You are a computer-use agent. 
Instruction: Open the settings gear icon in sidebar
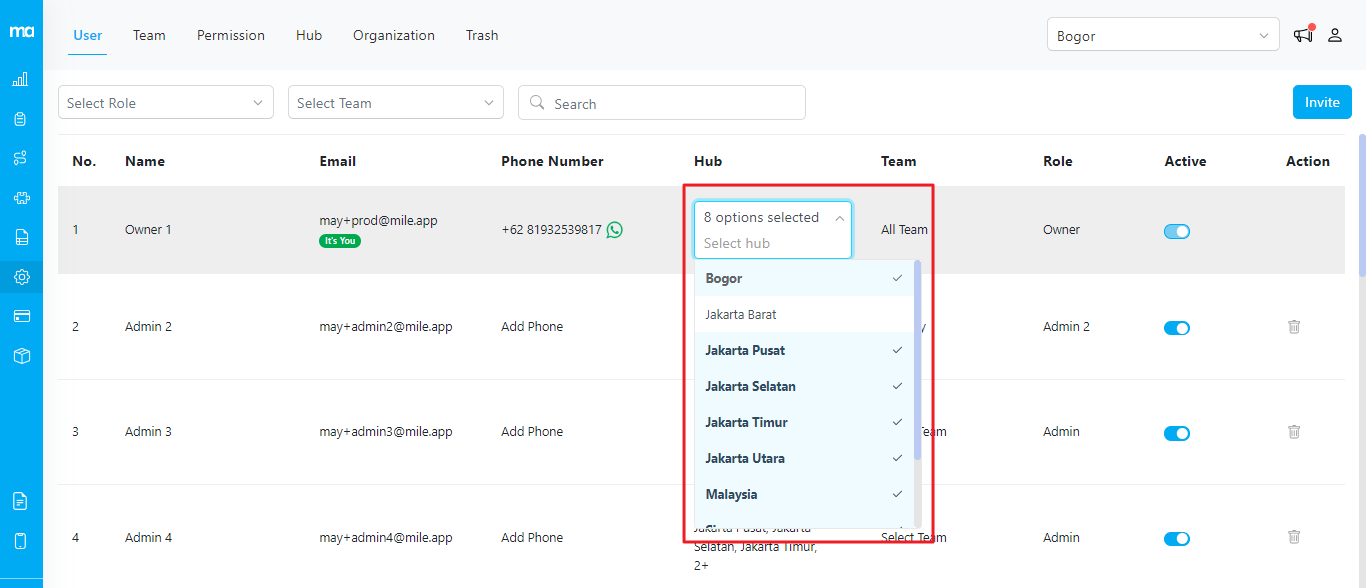[20, 277]
